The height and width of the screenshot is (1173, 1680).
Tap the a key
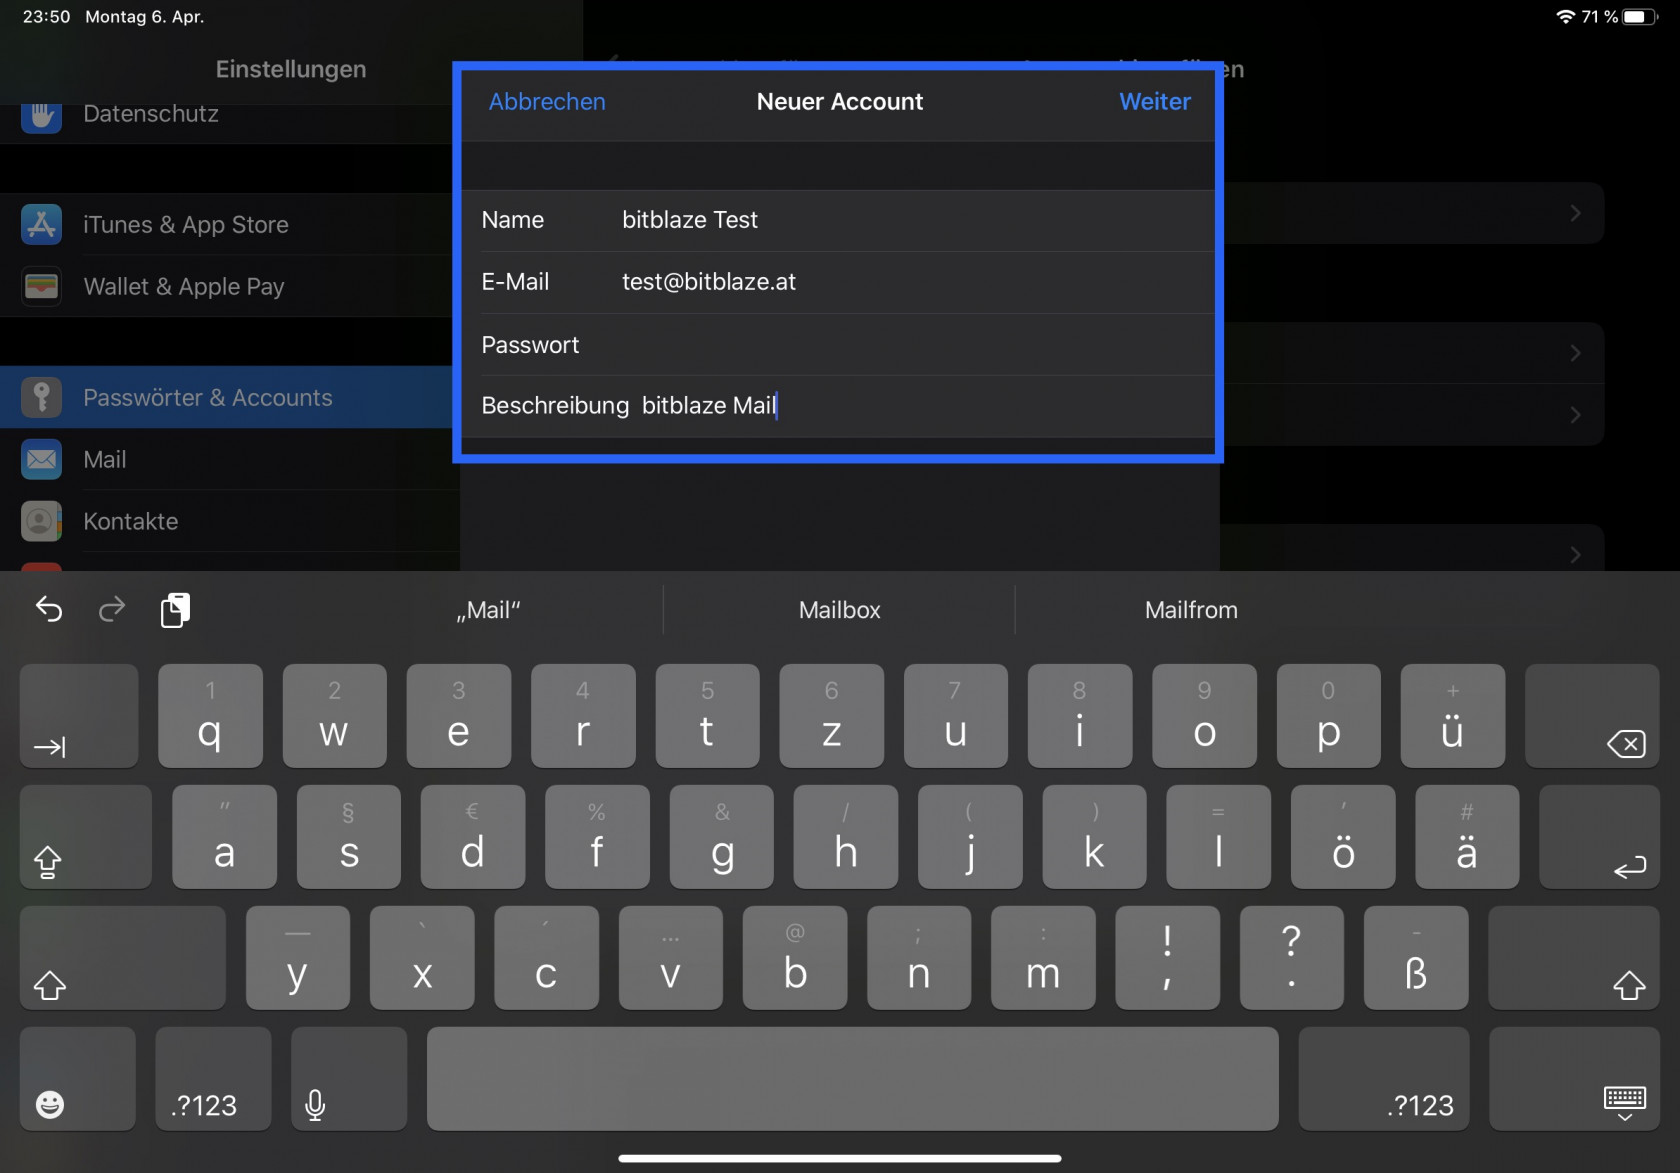point(224,837)
